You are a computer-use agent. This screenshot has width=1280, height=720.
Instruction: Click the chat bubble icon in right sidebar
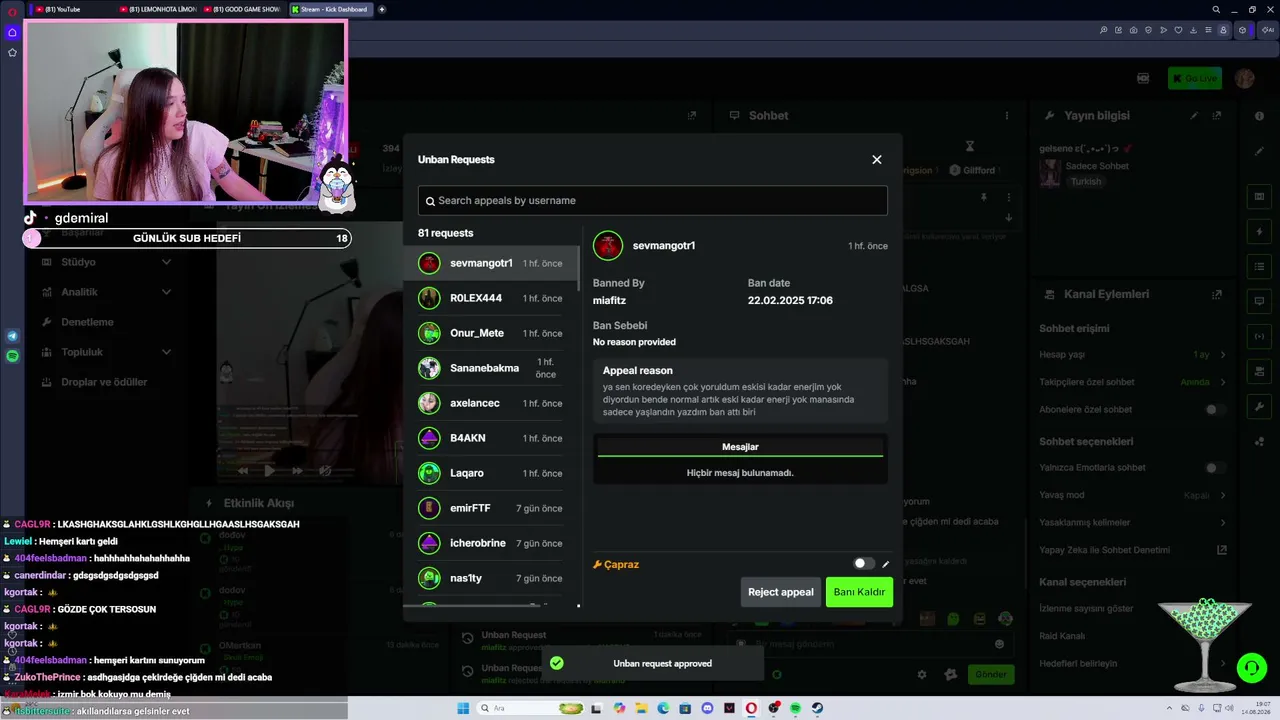1259,301
